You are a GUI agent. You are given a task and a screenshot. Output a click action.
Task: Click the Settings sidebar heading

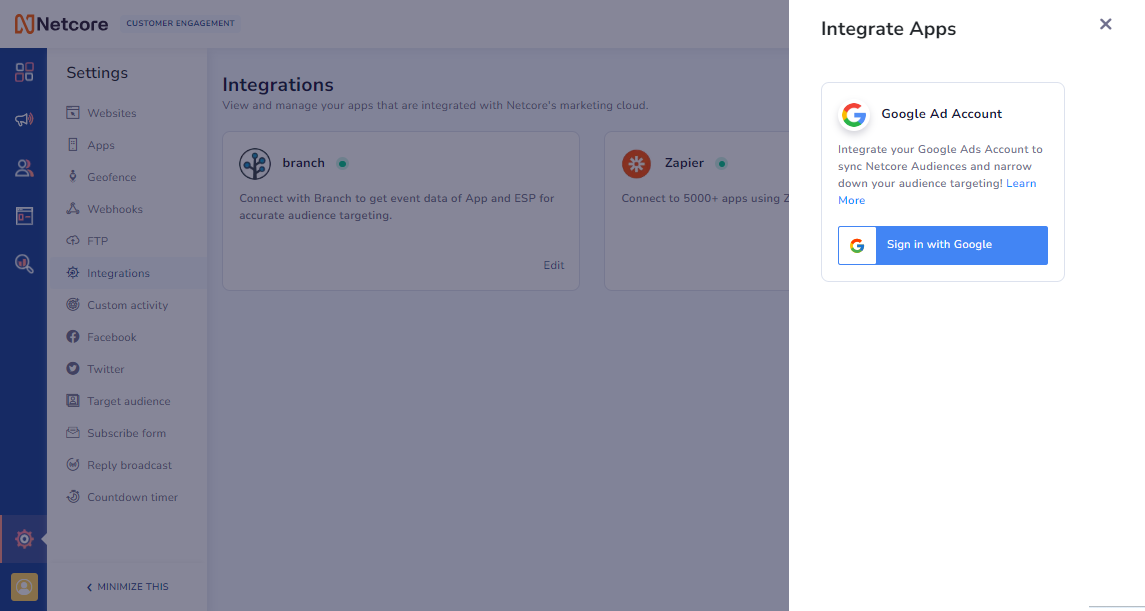pos(97,73)
